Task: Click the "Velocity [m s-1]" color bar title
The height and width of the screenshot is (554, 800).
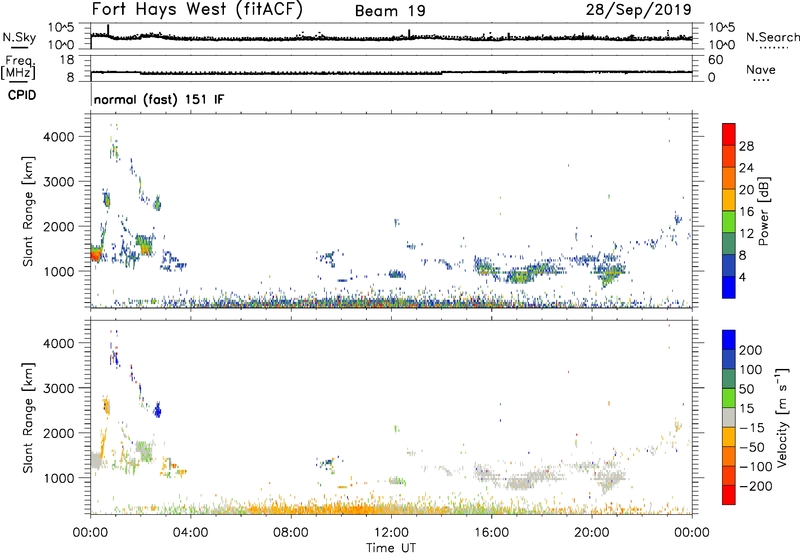Action: tap(782, 417)
